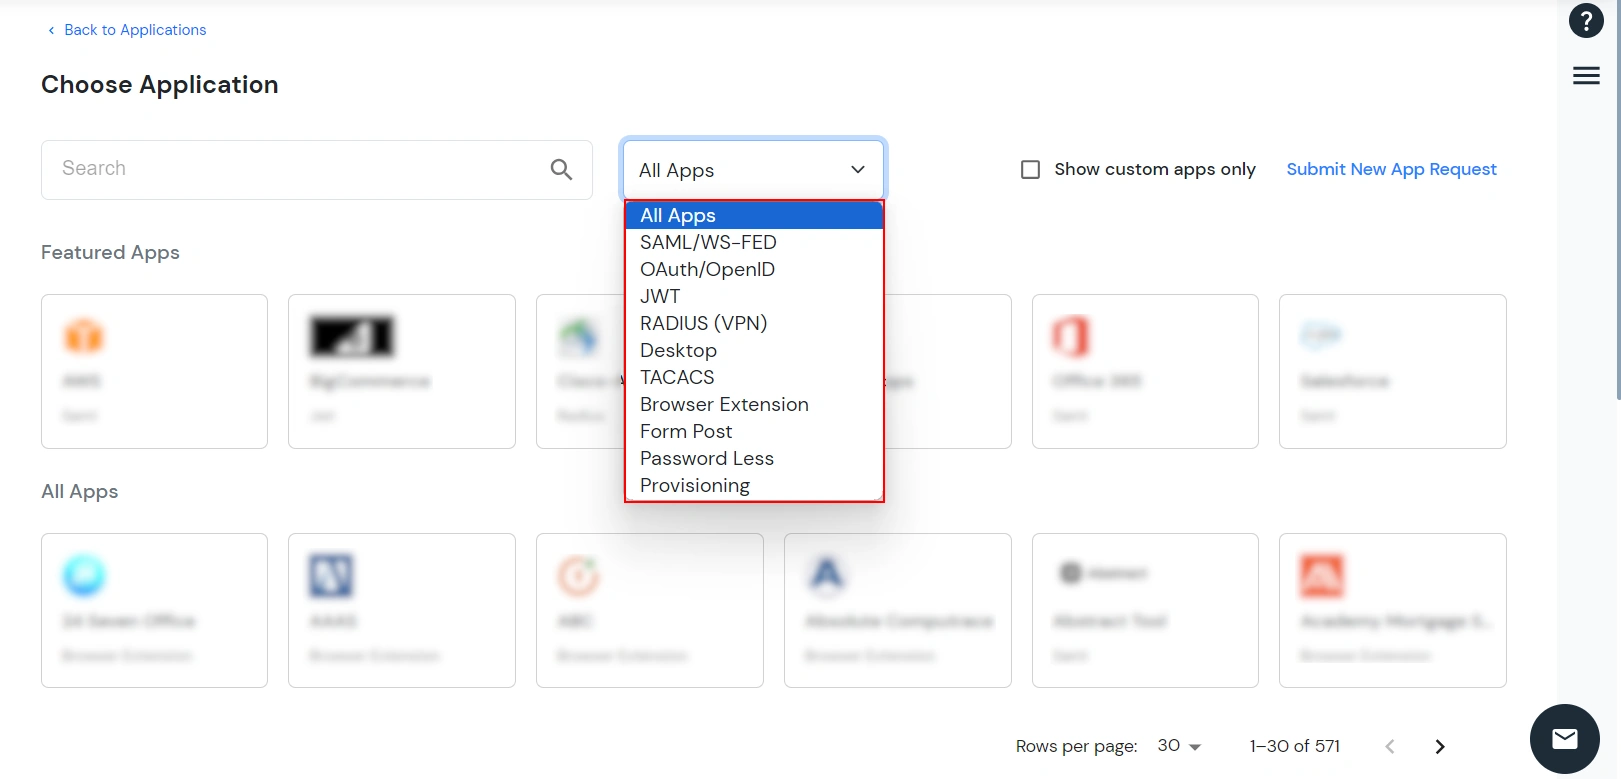Screen dimensions: 1621x779
Task: Select Form Post option
Action: click(x=754, y=431)
